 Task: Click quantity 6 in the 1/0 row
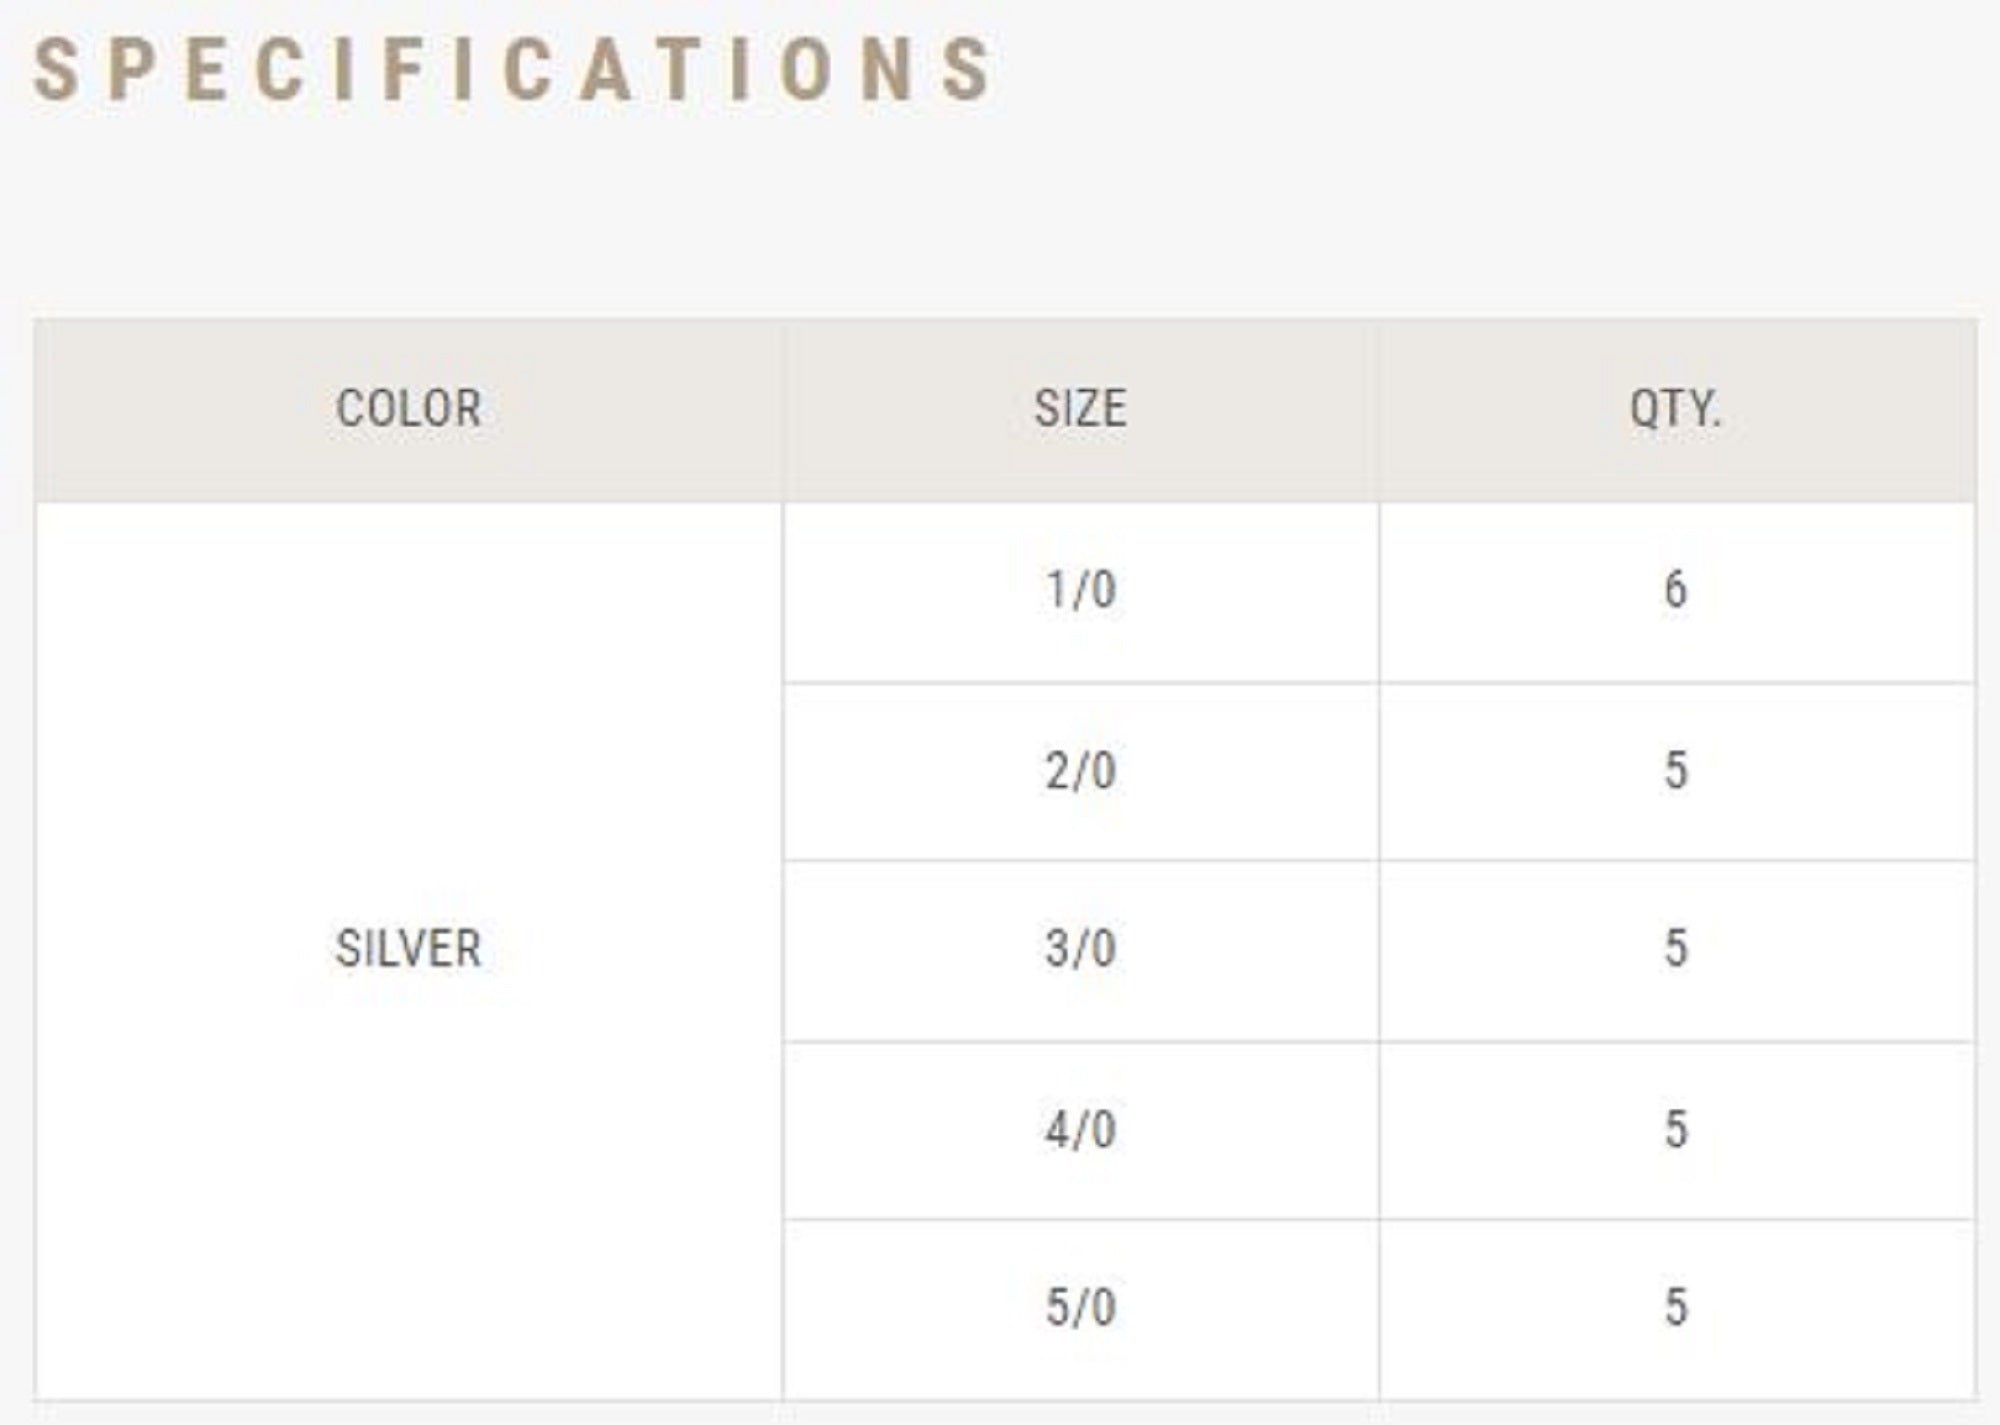point(1675,590)
